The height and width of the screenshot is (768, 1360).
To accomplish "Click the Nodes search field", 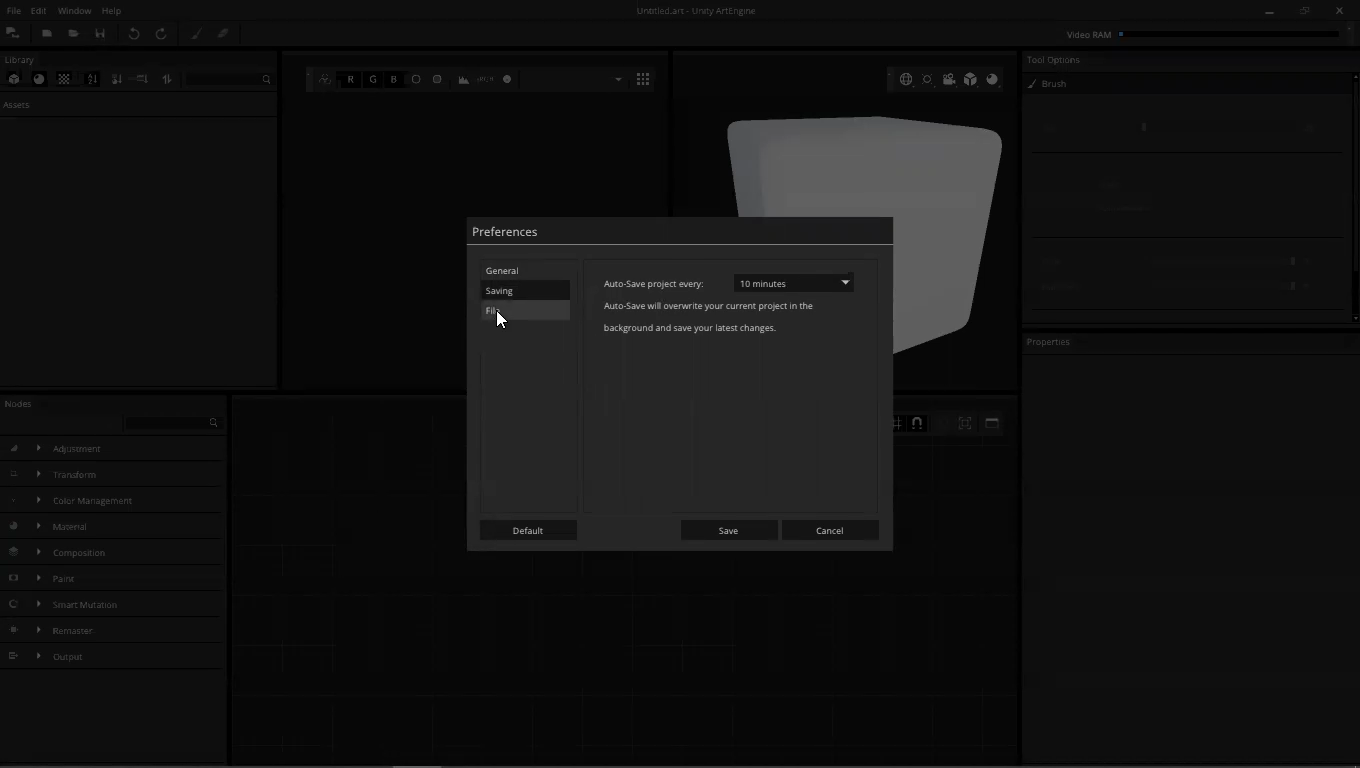I will click(x=165, y=423).
